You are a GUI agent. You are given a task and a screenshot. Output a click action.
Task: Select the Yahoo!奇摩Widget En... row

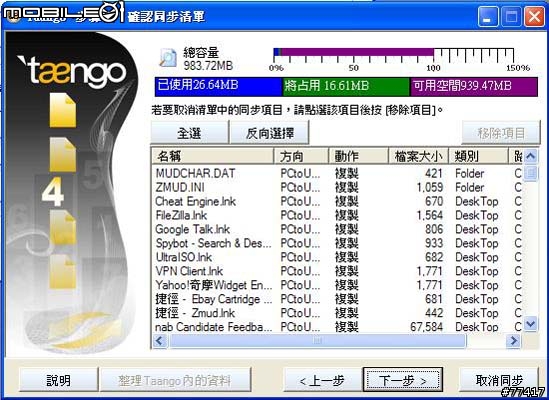pyautogui.click(x=338, y=285)
